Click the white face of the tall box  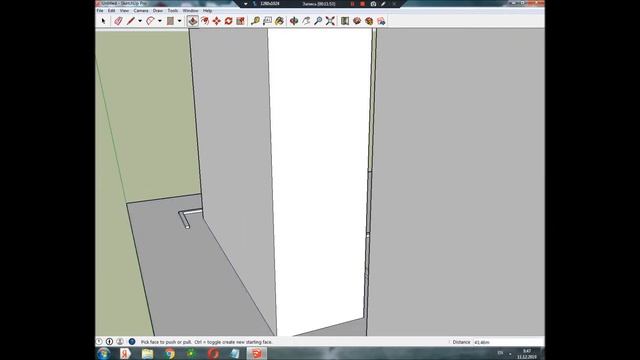(320, 176)
